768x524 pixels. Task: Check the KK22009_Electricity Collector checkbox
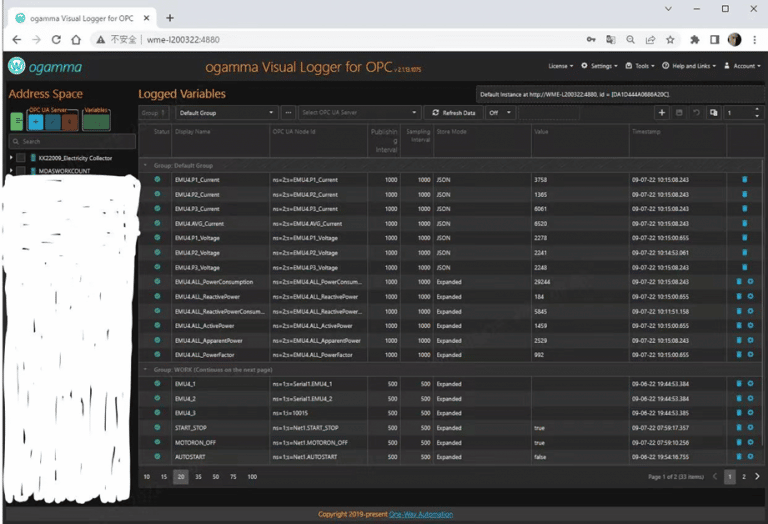[x=21, y=158]
